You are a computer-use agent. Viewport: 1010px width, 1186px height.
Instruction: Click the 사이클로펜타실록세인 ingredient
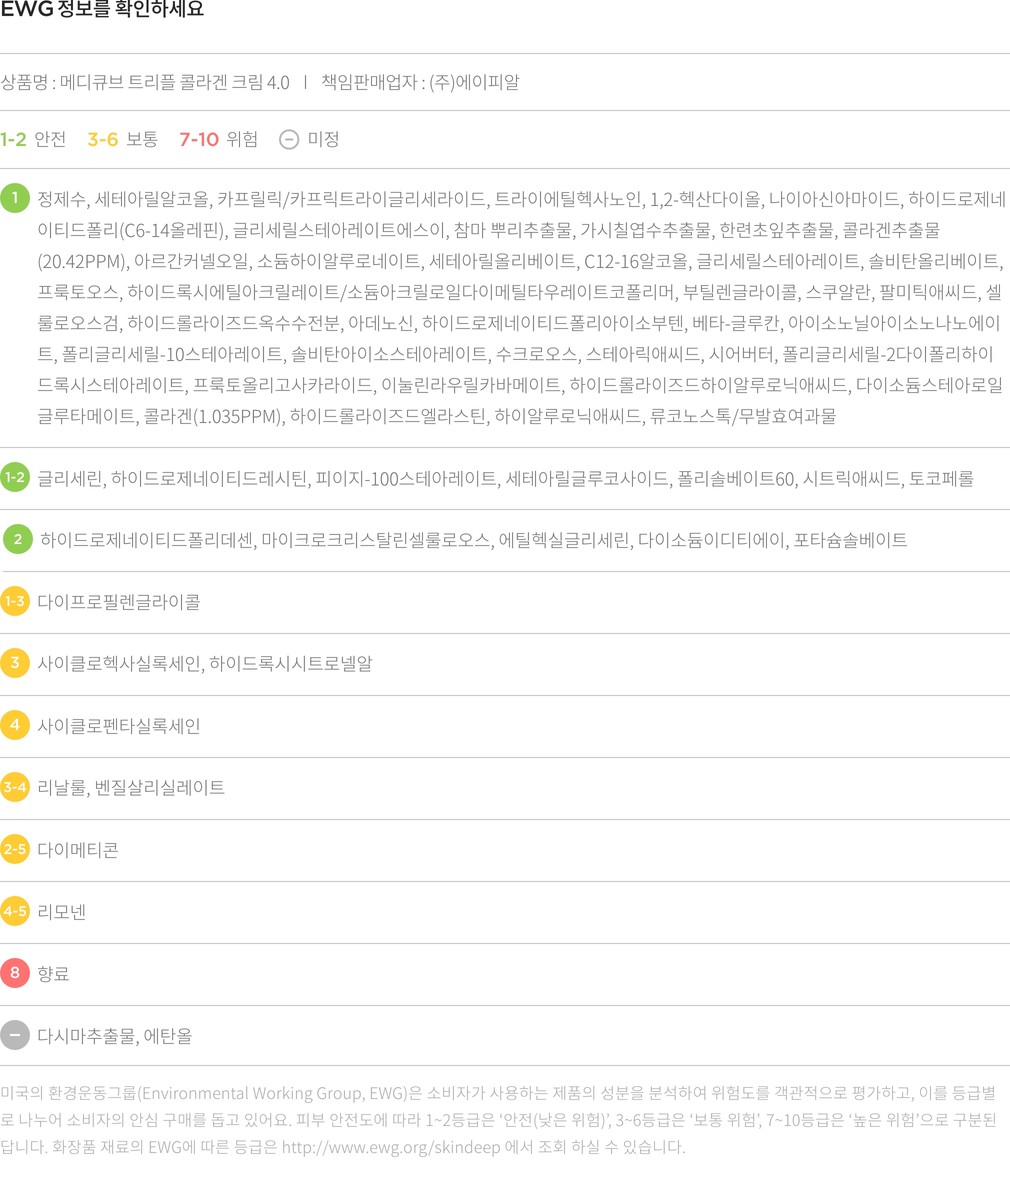tap(119, 725)
